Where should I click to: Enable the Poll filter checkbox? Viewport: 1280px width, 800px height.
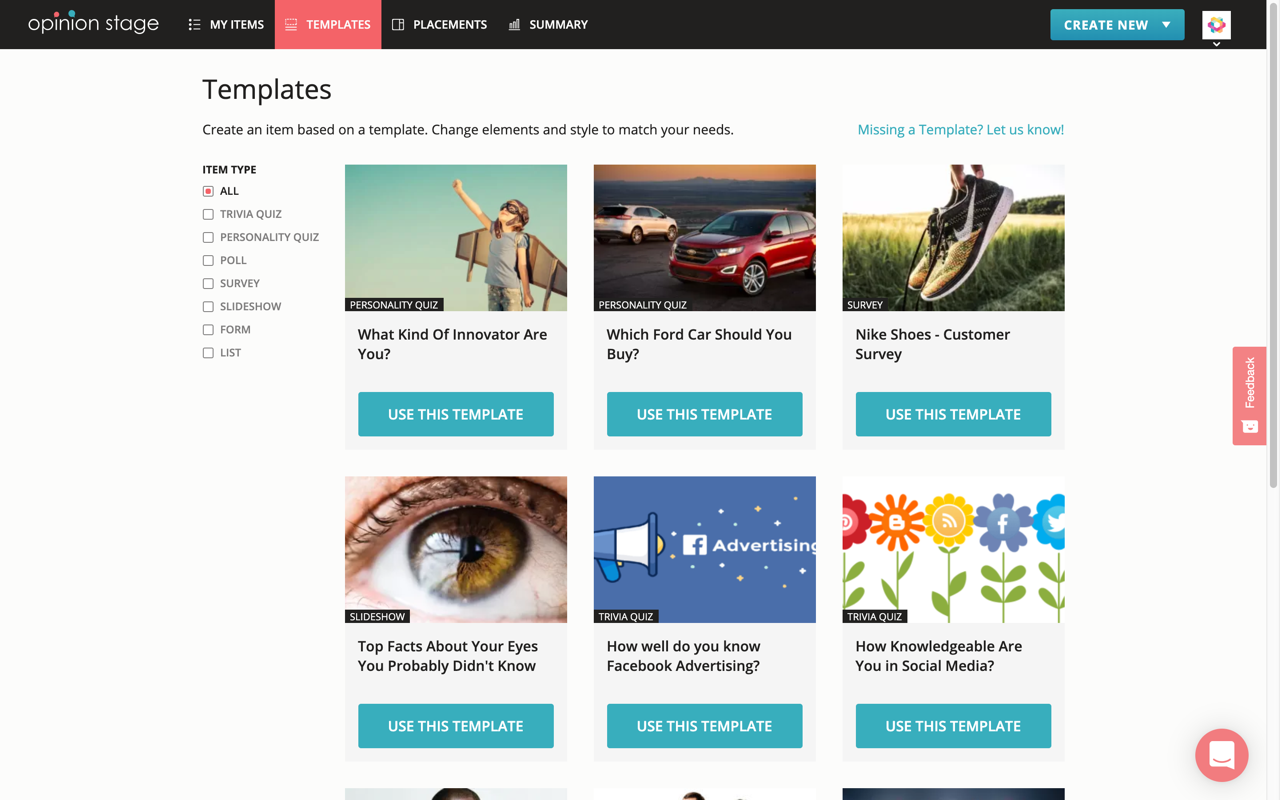(208, 260)
